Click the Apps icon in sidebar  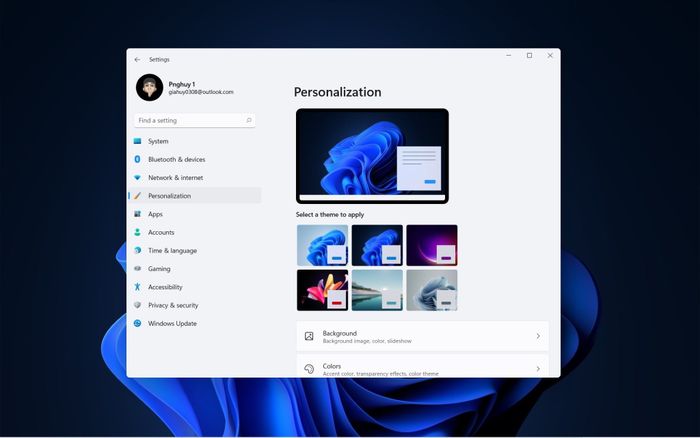click(x=138, y=214)
